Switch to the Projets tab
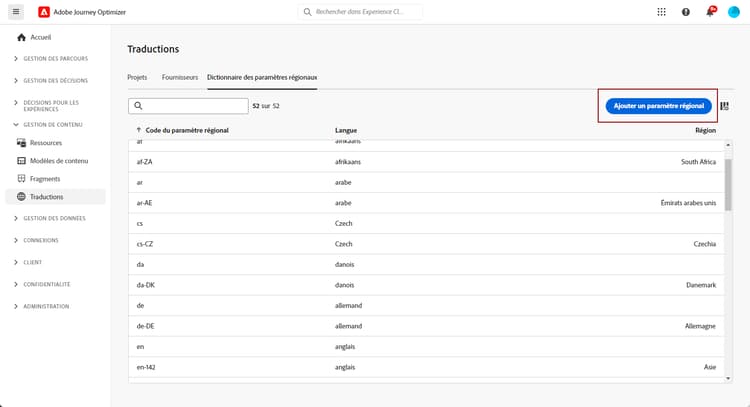 tap(137, 77)
